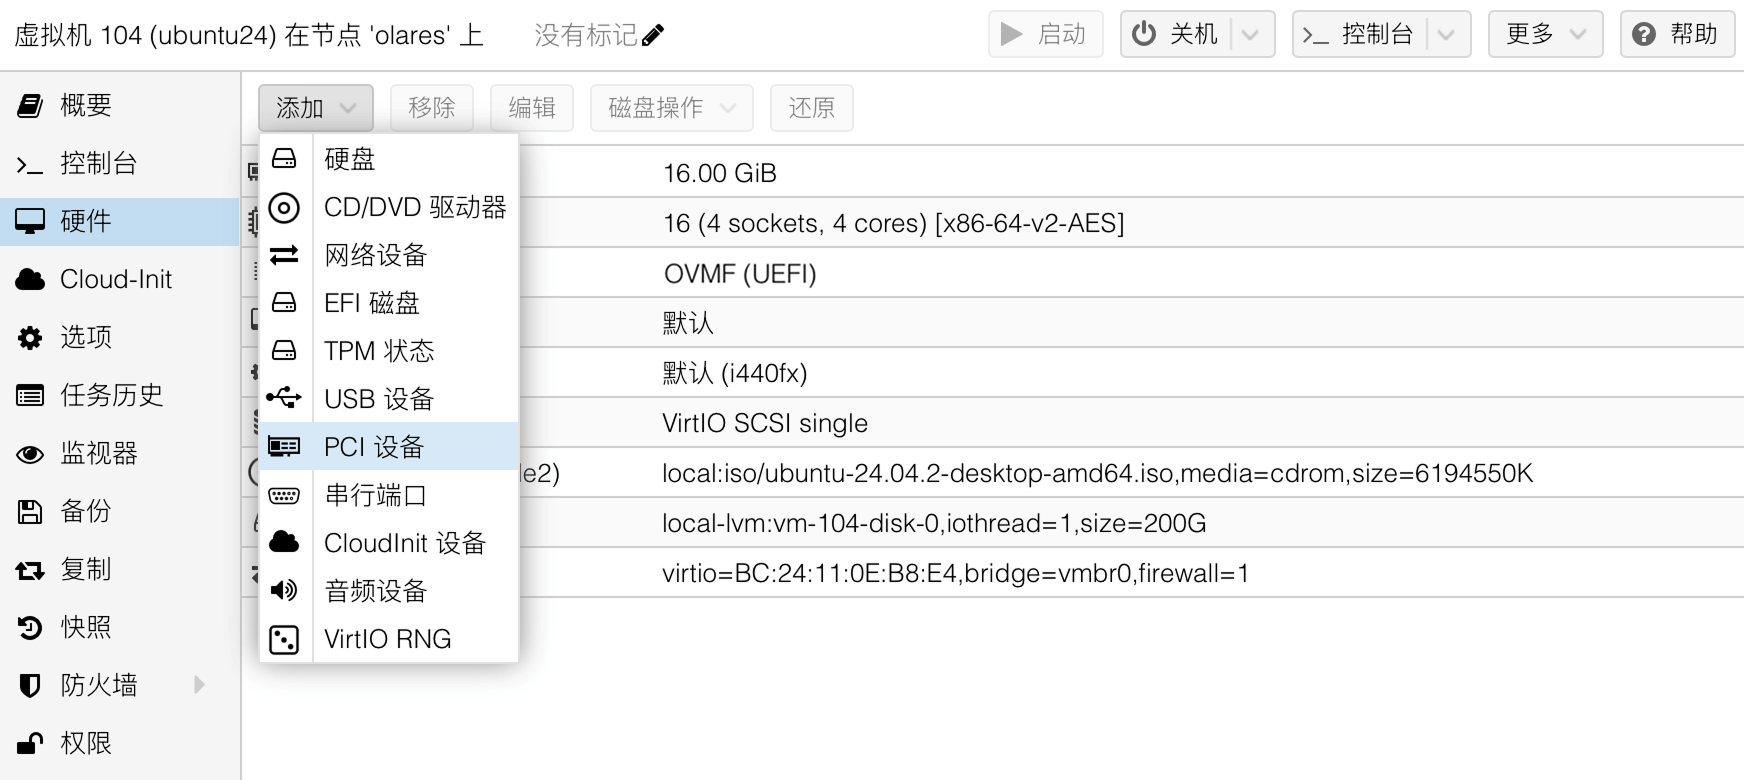This screenshot has height=780, width=1744.
Task: Expand the firewall (防火墙) submenu arrow
Action: coord(199,685)
